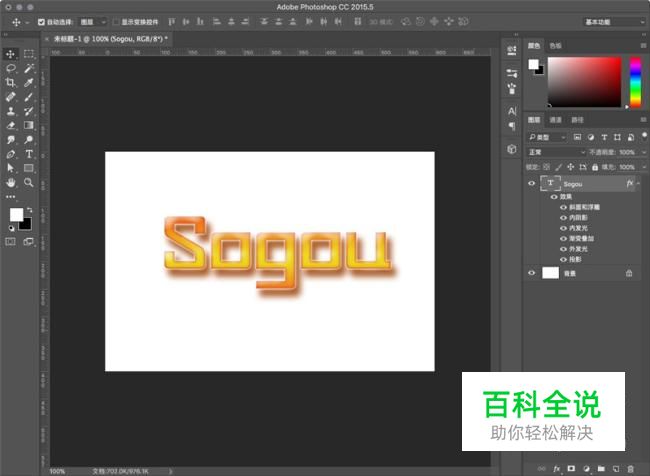Select the Rectangle shape tool

point(29,168)
